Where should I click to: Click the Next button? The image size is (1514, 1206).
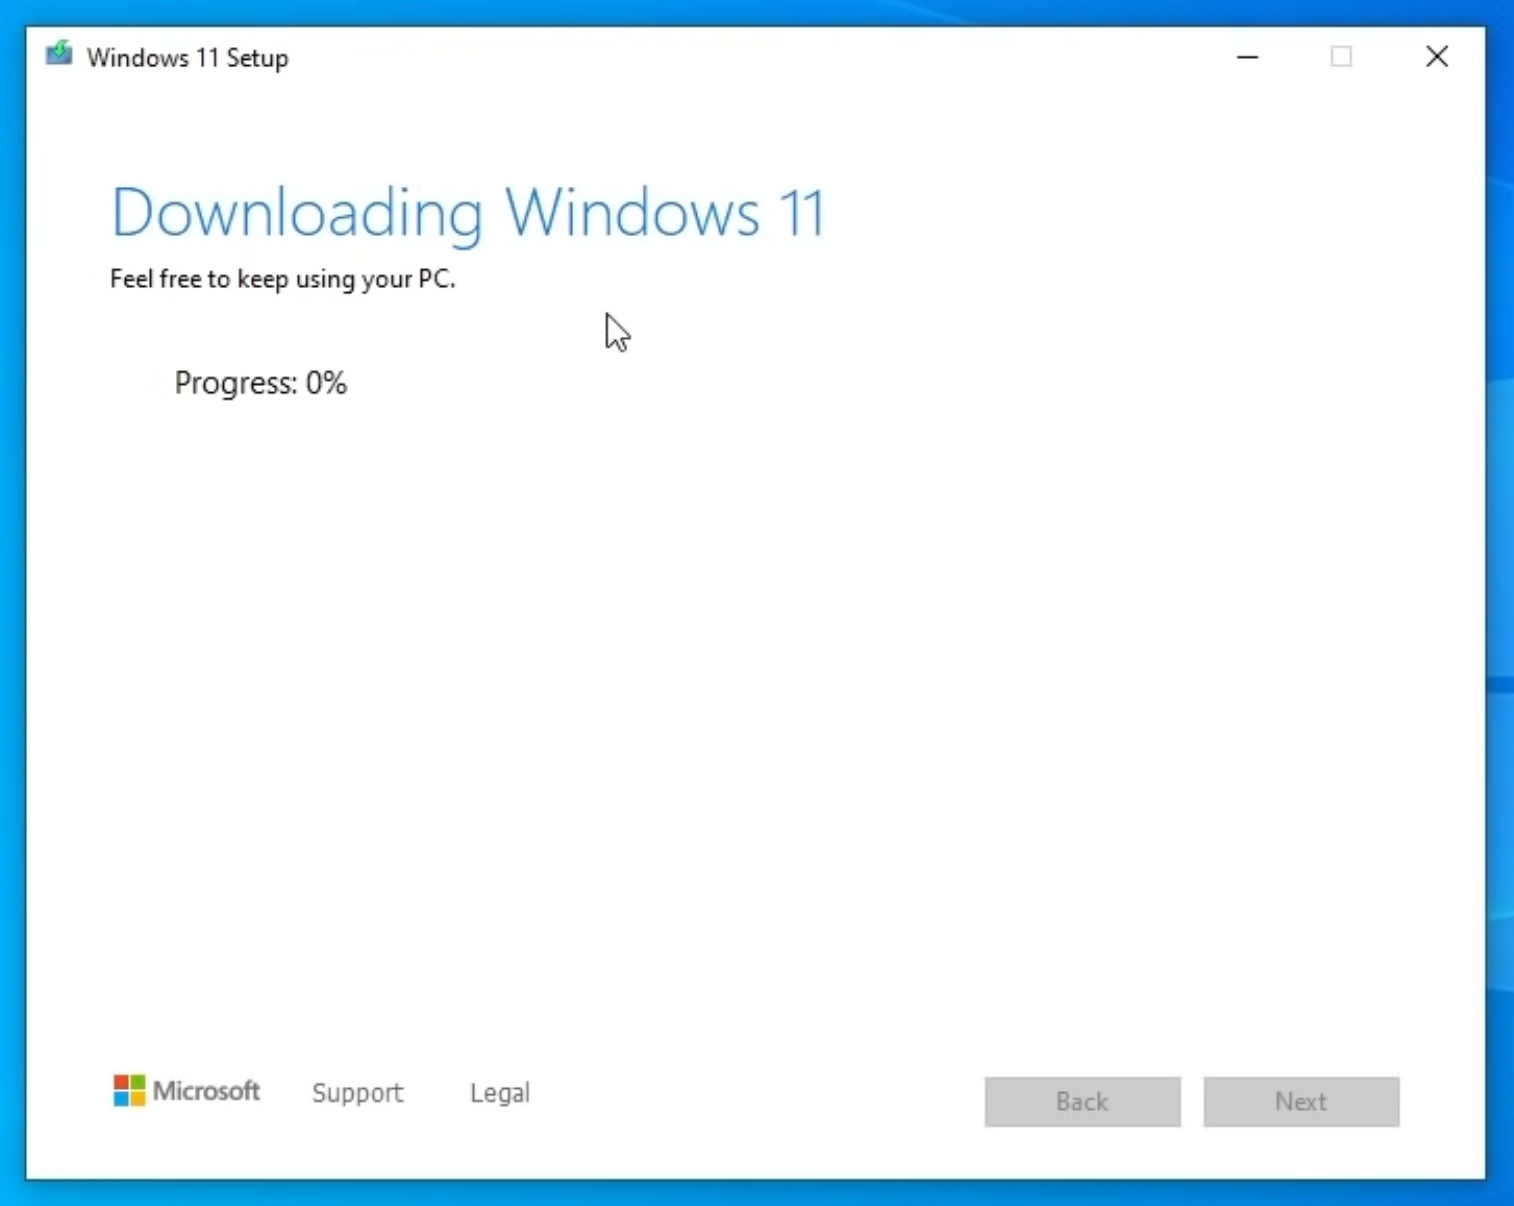point(1301,1102)
